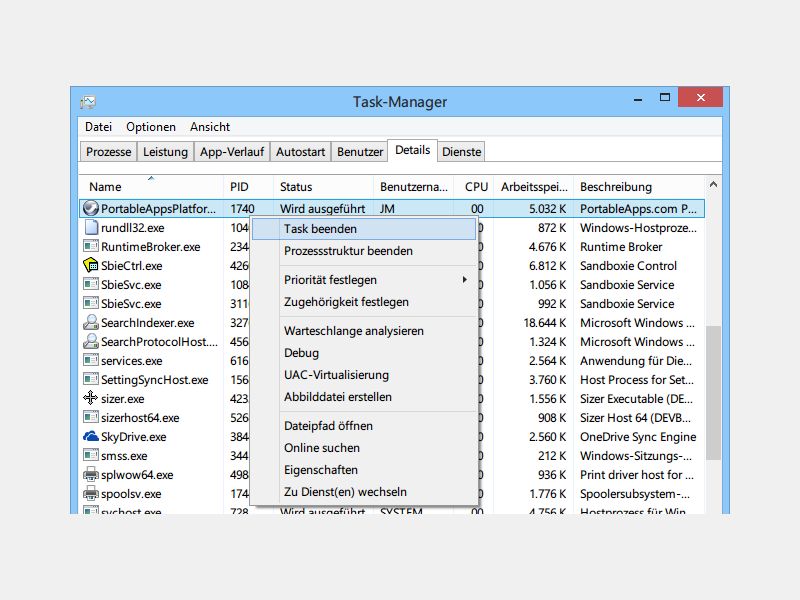Click the PortableAppsPlatform process icon
Image resolution: width=800 pixels, height=600 pixels.
pyautogui.click(x=91, y=208)
